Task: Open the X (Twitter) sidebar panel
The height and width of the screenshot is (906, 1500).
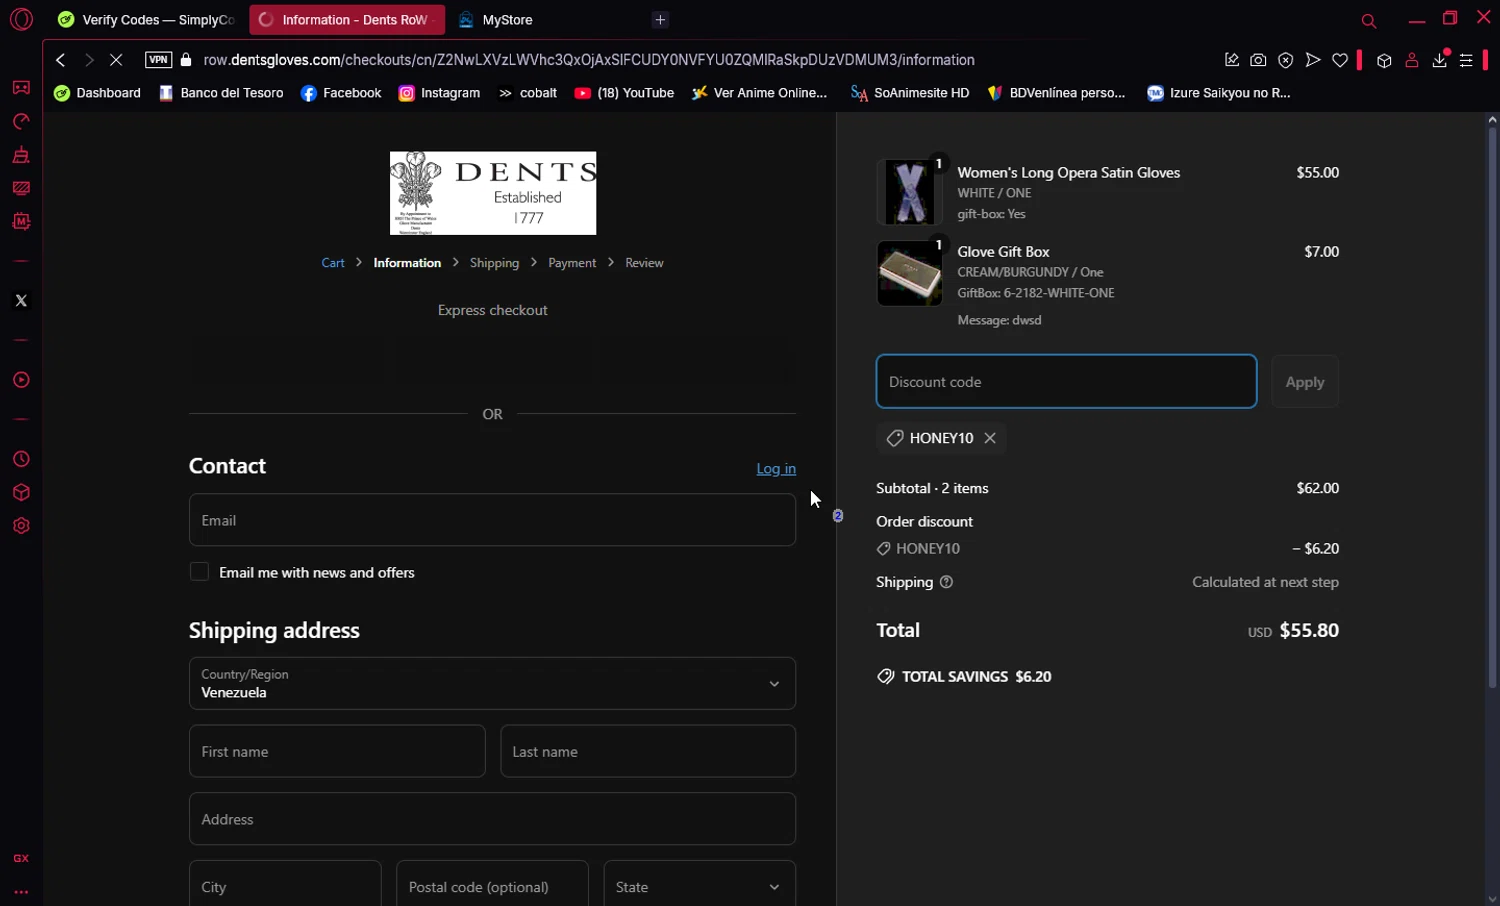Action: tap(21, 300)
